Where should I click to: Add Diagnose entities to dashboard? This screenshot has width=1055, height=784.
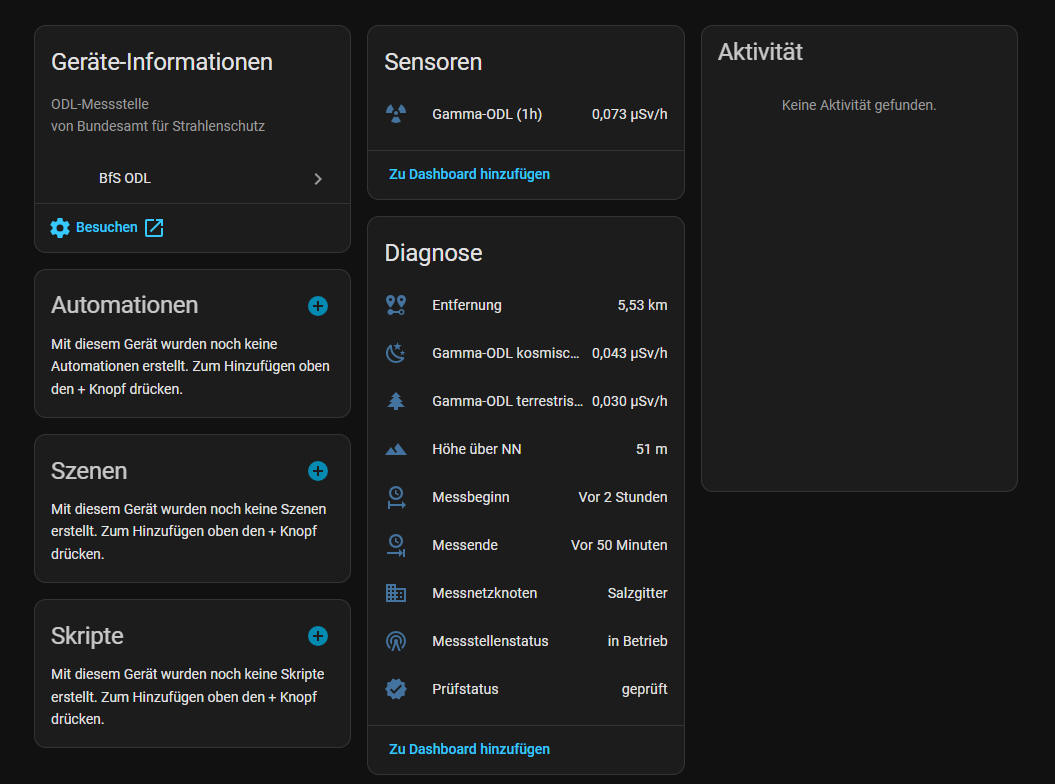(469, 749)
